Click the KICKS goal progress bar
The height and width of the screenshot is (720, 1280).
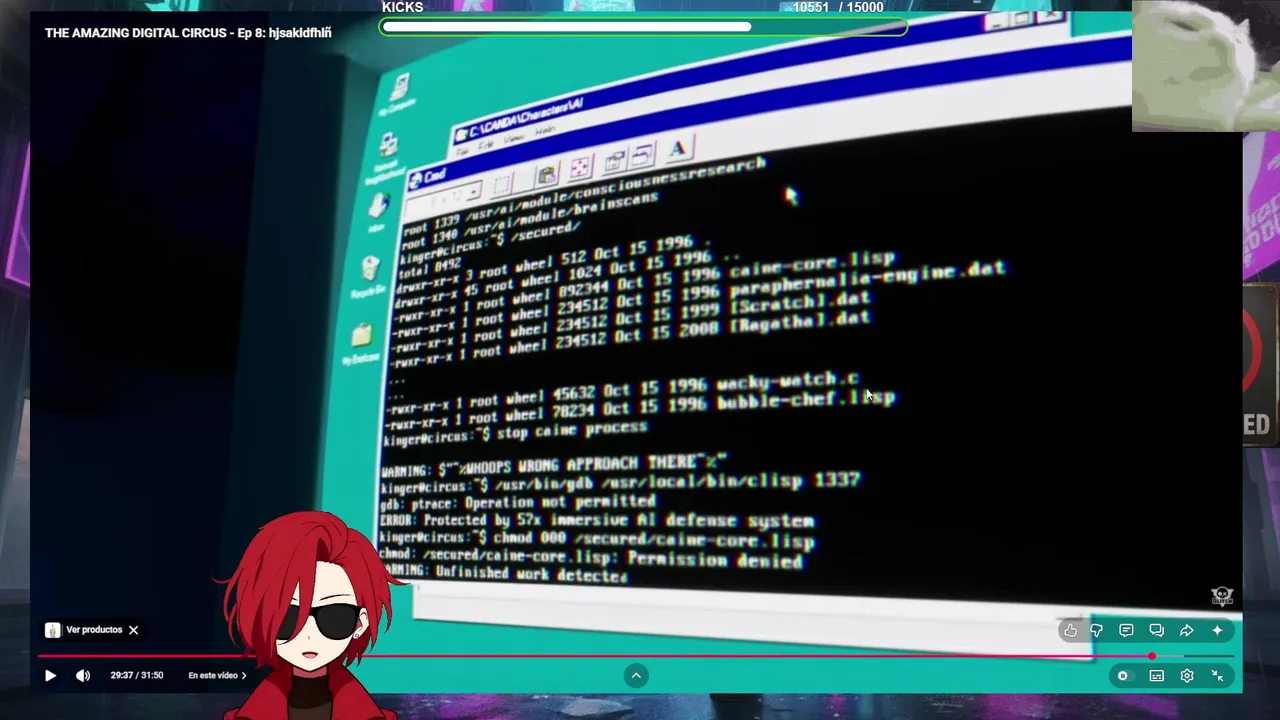(x=643, y=27)
